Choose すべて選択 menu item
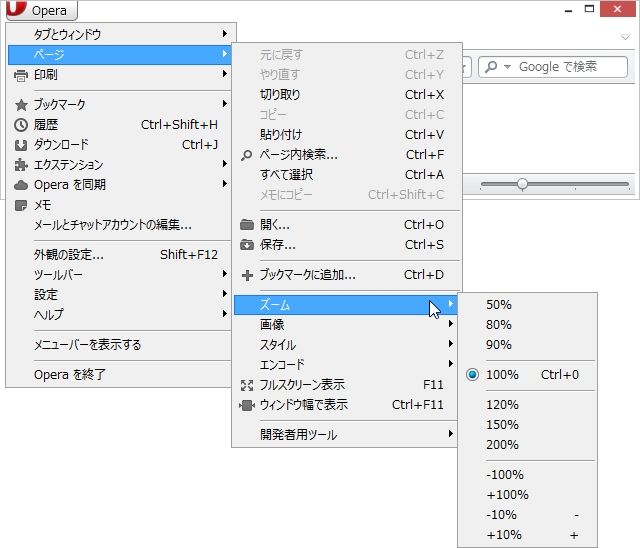 (346, 175)
